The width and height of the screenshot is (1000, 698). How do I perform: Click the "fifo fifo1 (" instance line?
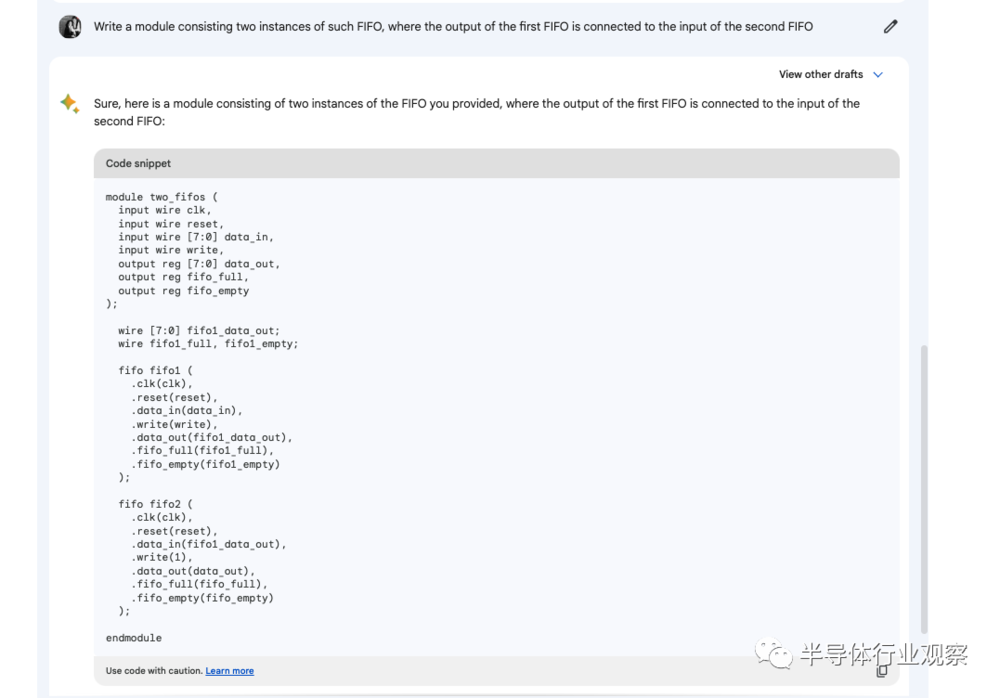155,371
